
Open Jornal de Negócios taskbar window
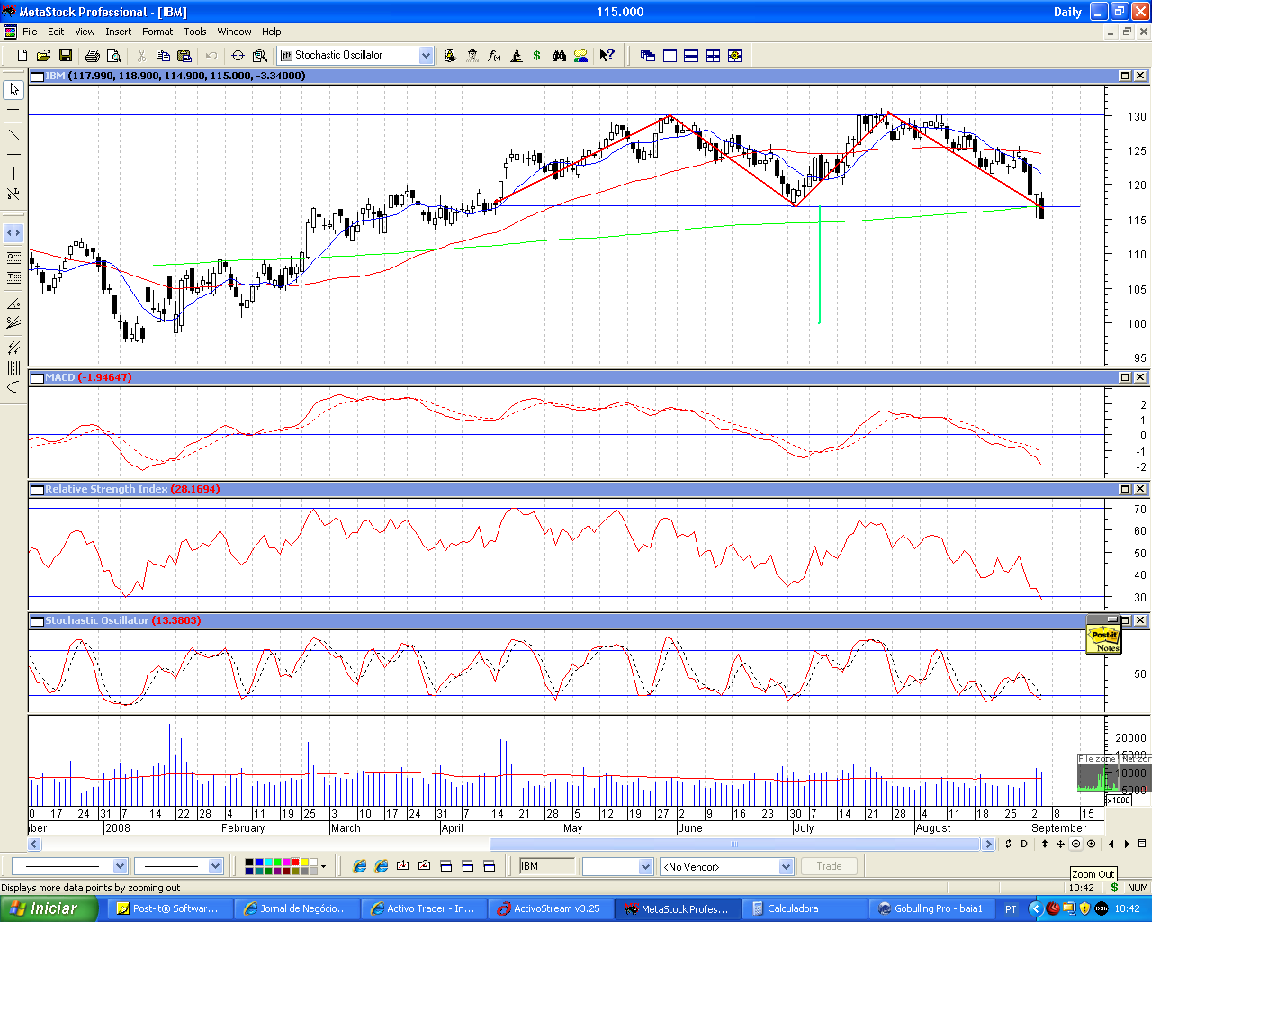[297, 908]
